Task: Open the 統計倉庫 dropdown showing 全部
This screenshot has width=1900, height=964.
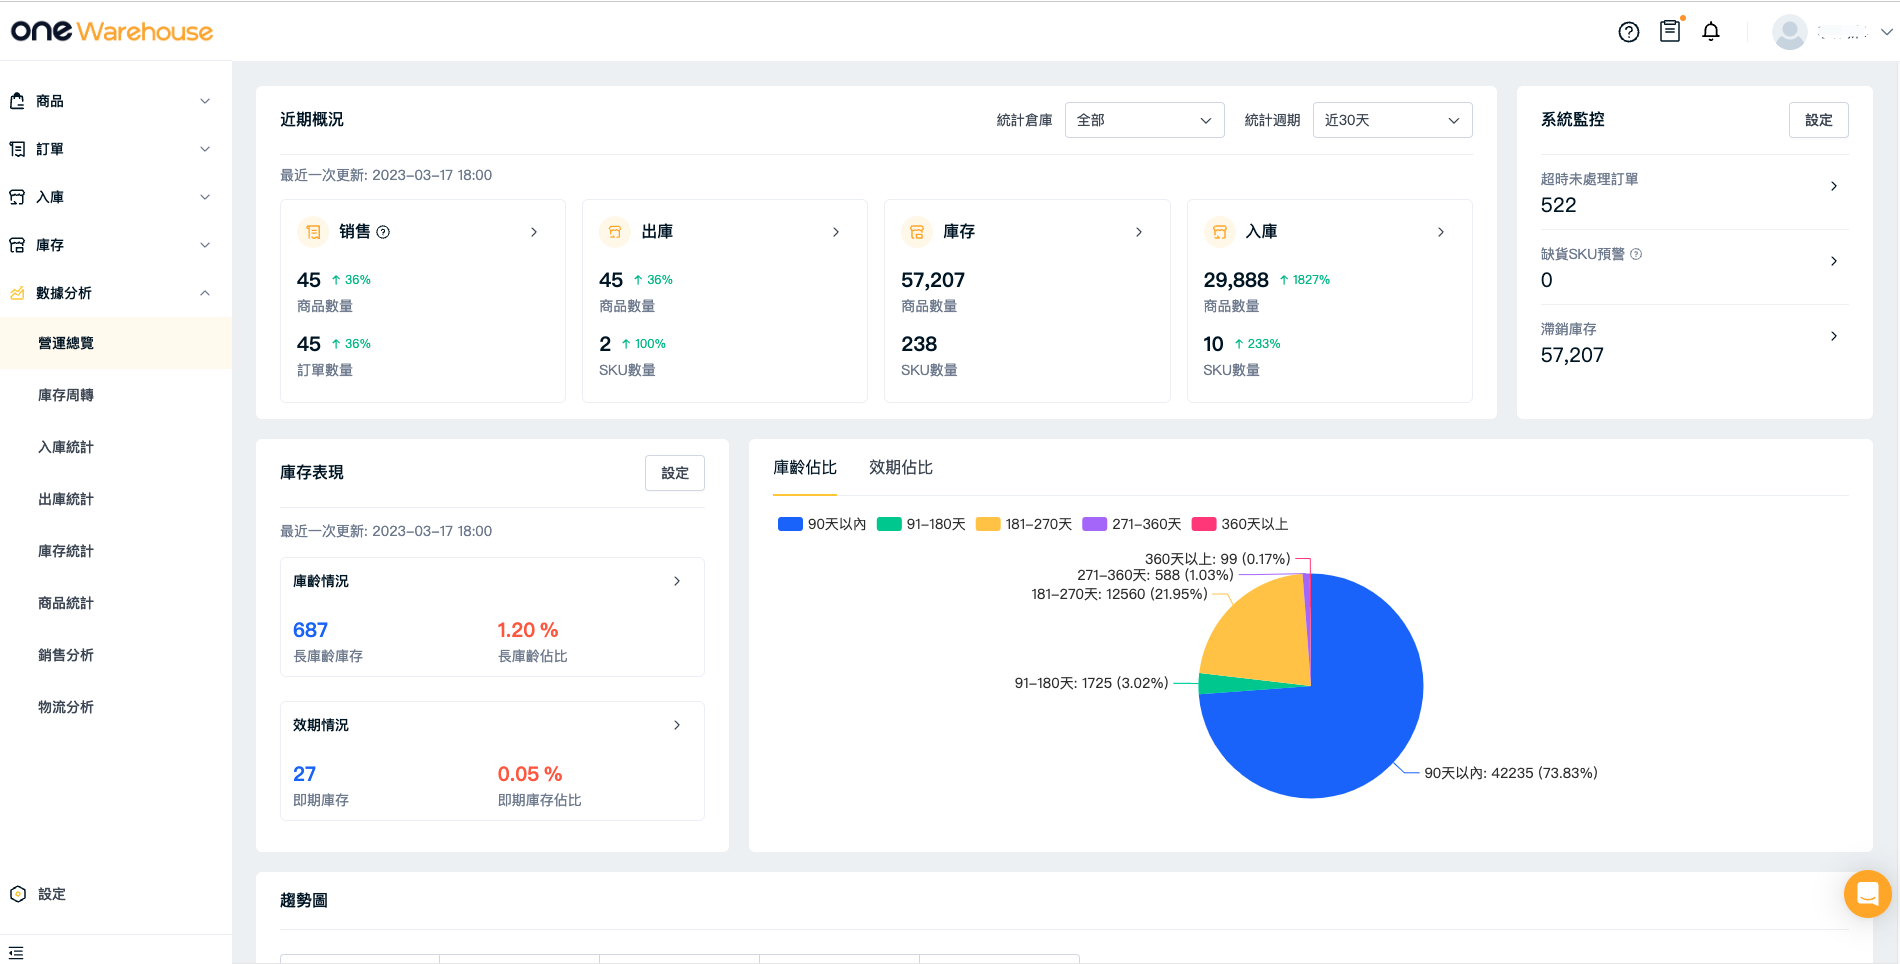Action: pyautogui.click(x=1145, y=120)
